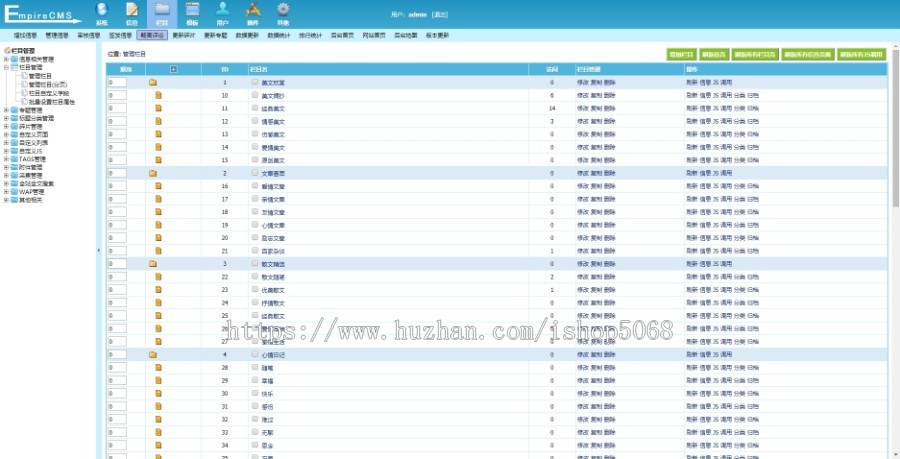Screen dimensions: 900x459
Task: Click file icon in row ID 23
Action: (x=158, y=290)
